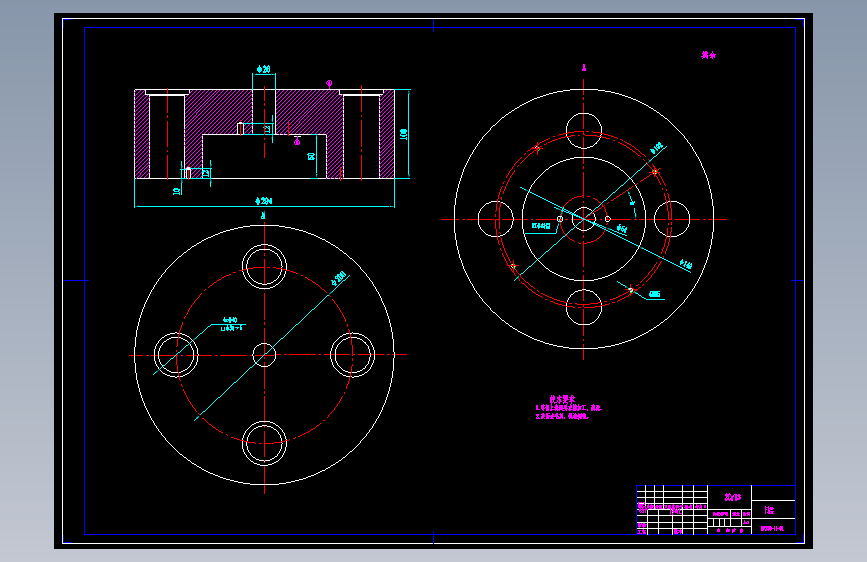Select the Φ140 dimension label in right view
The width and height of the screenshot is (867, 562).
click(x=685, y=265)
